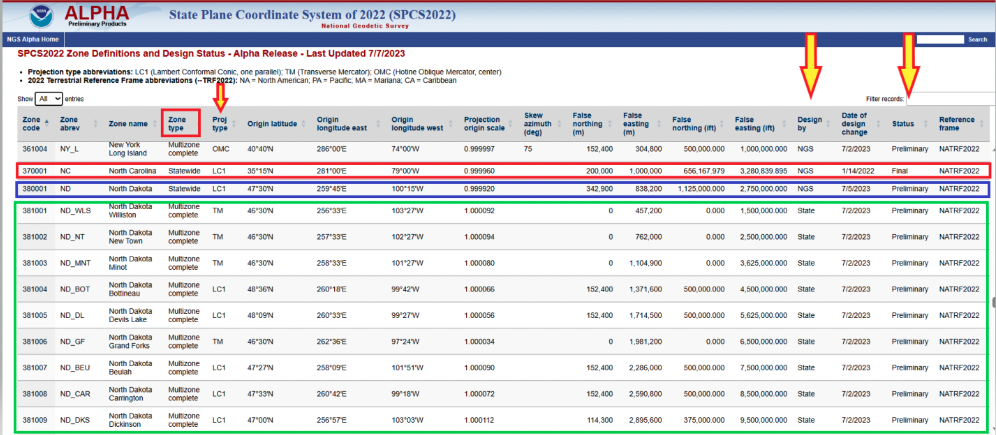Sort table by Zone code column

(x=31, y=124)
